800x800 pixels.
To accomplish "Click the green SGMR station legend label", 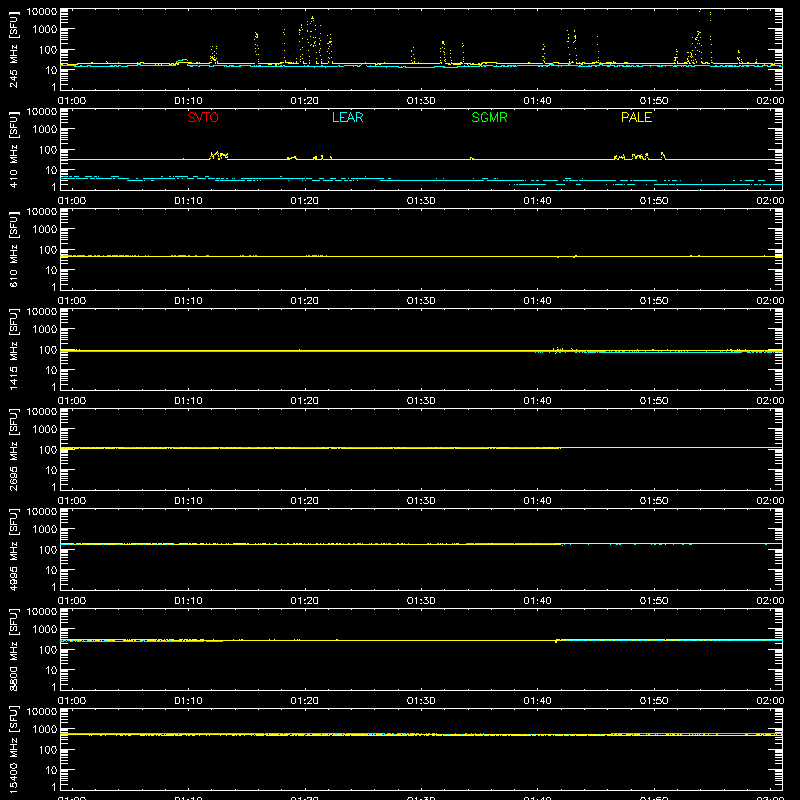I will pos(489,117).
